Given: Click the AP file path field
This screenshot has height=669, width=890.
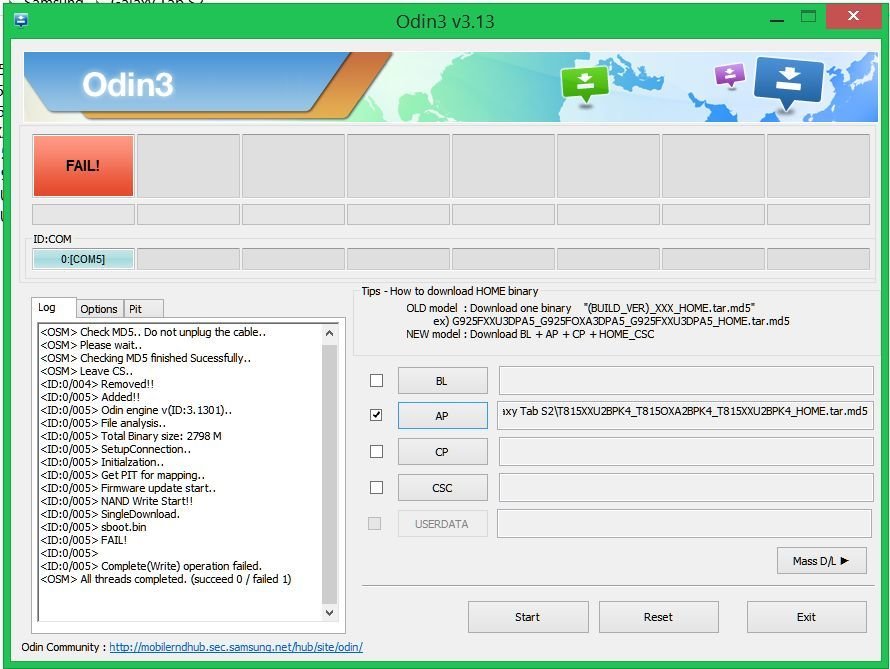Looking at the screenshot, I should 686,415.
